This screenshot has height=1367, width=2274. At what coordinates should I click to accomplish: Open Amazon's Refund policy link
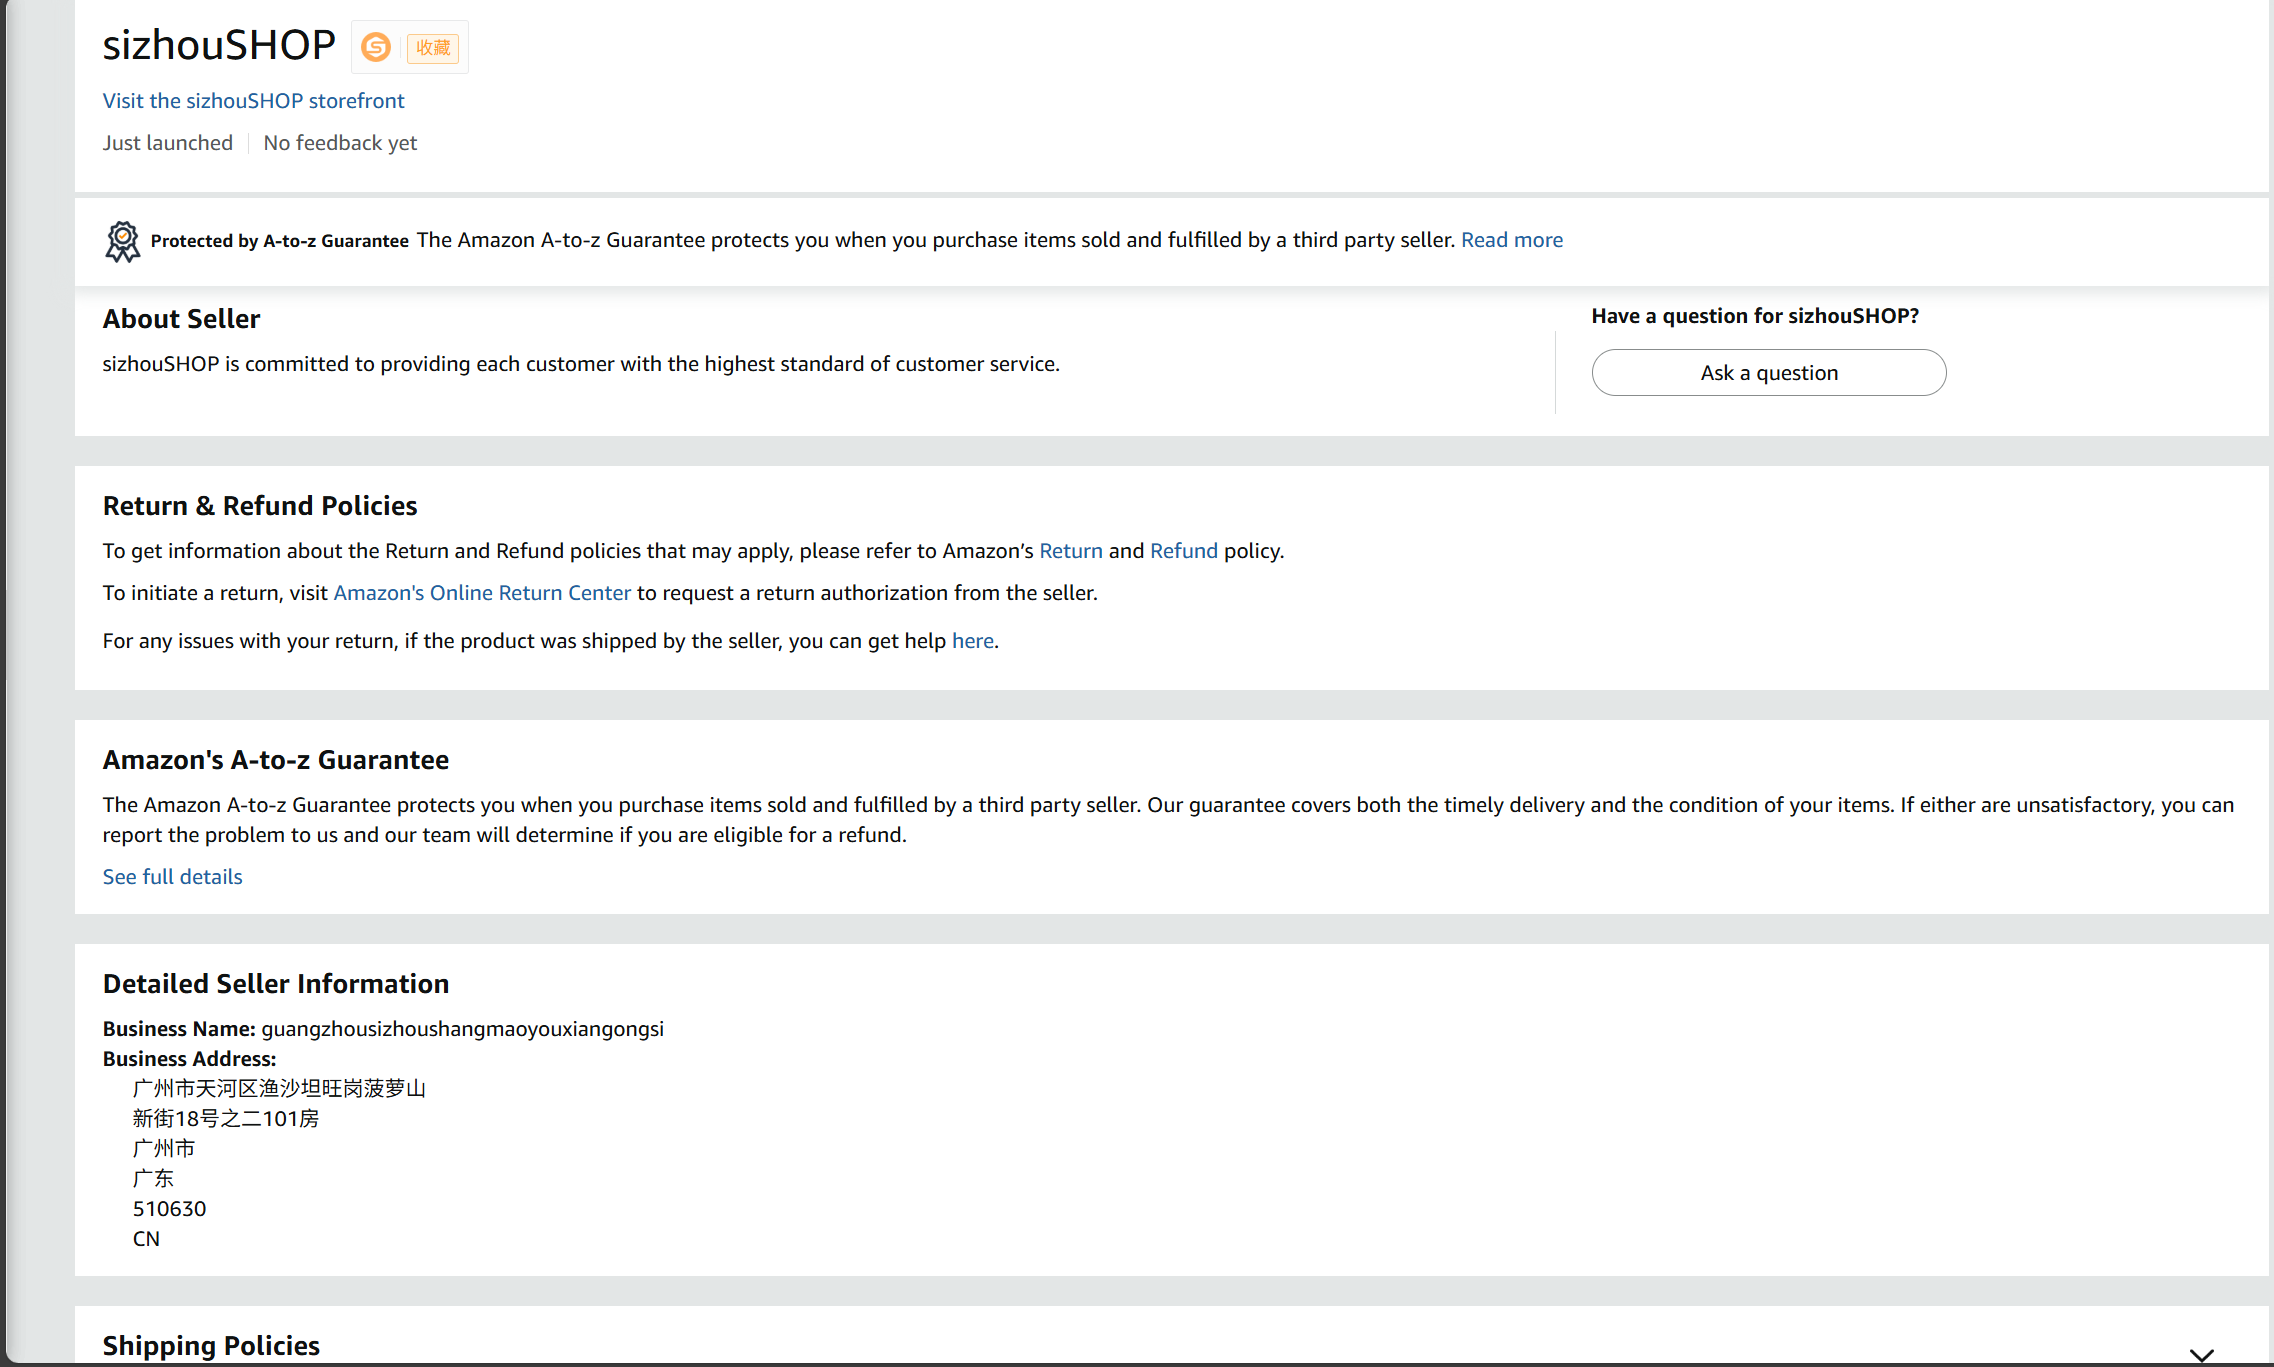pos(1183,551)
